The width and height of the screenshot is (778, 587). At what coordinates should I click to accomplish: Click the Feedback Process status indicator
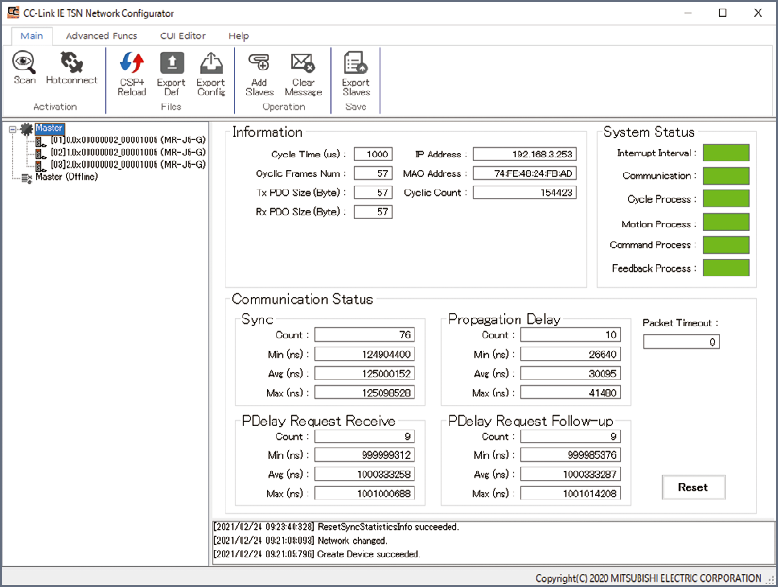[x=726, y=267]
